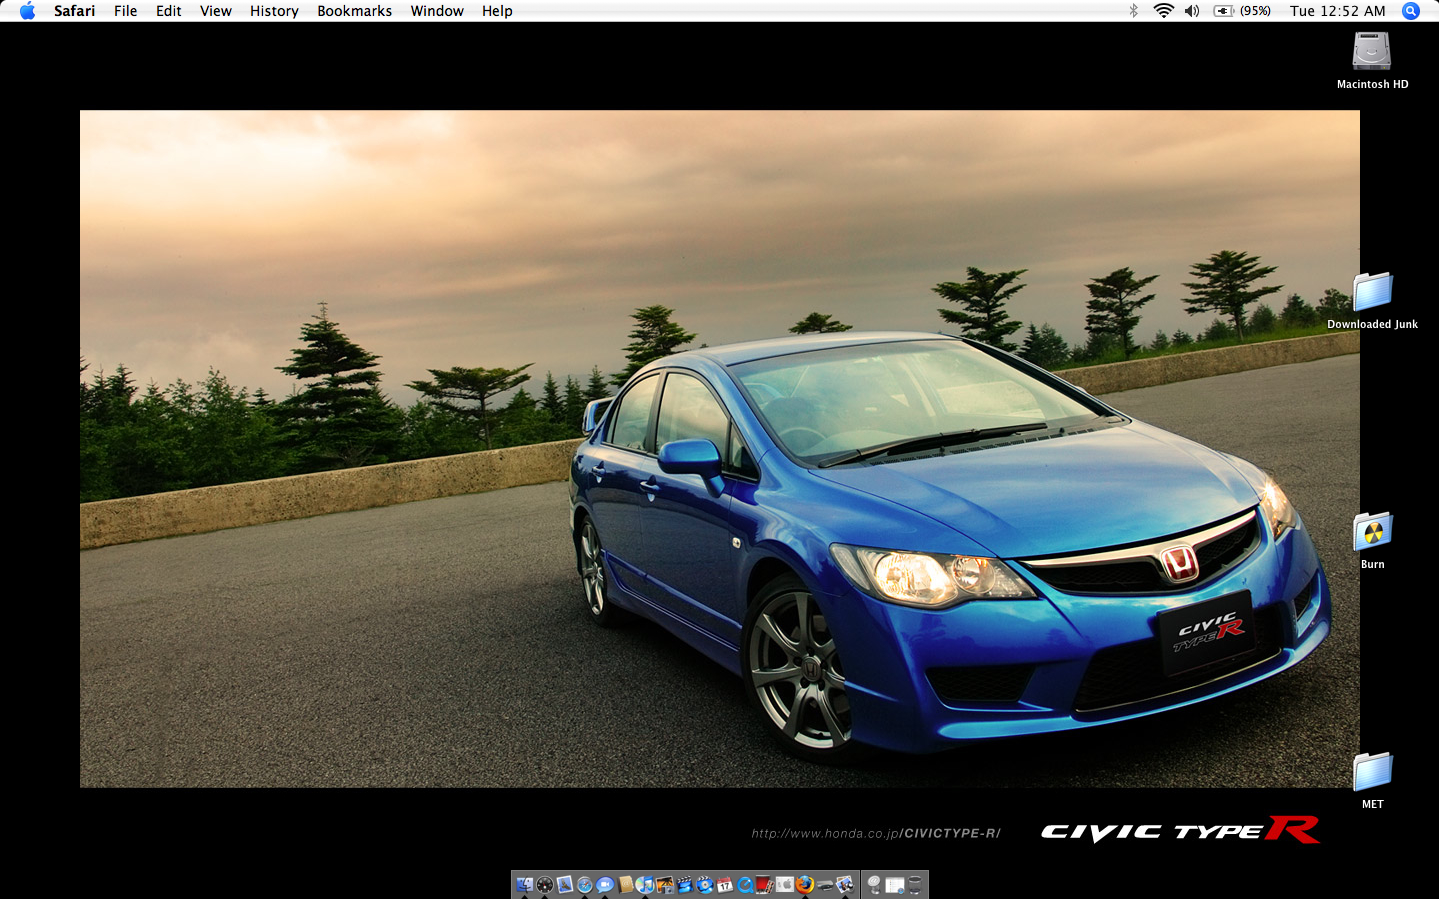Image resolution: width=1439 pixels, height=899 pixels.
Task: Open the Apple menu
Action: [27, 11]
